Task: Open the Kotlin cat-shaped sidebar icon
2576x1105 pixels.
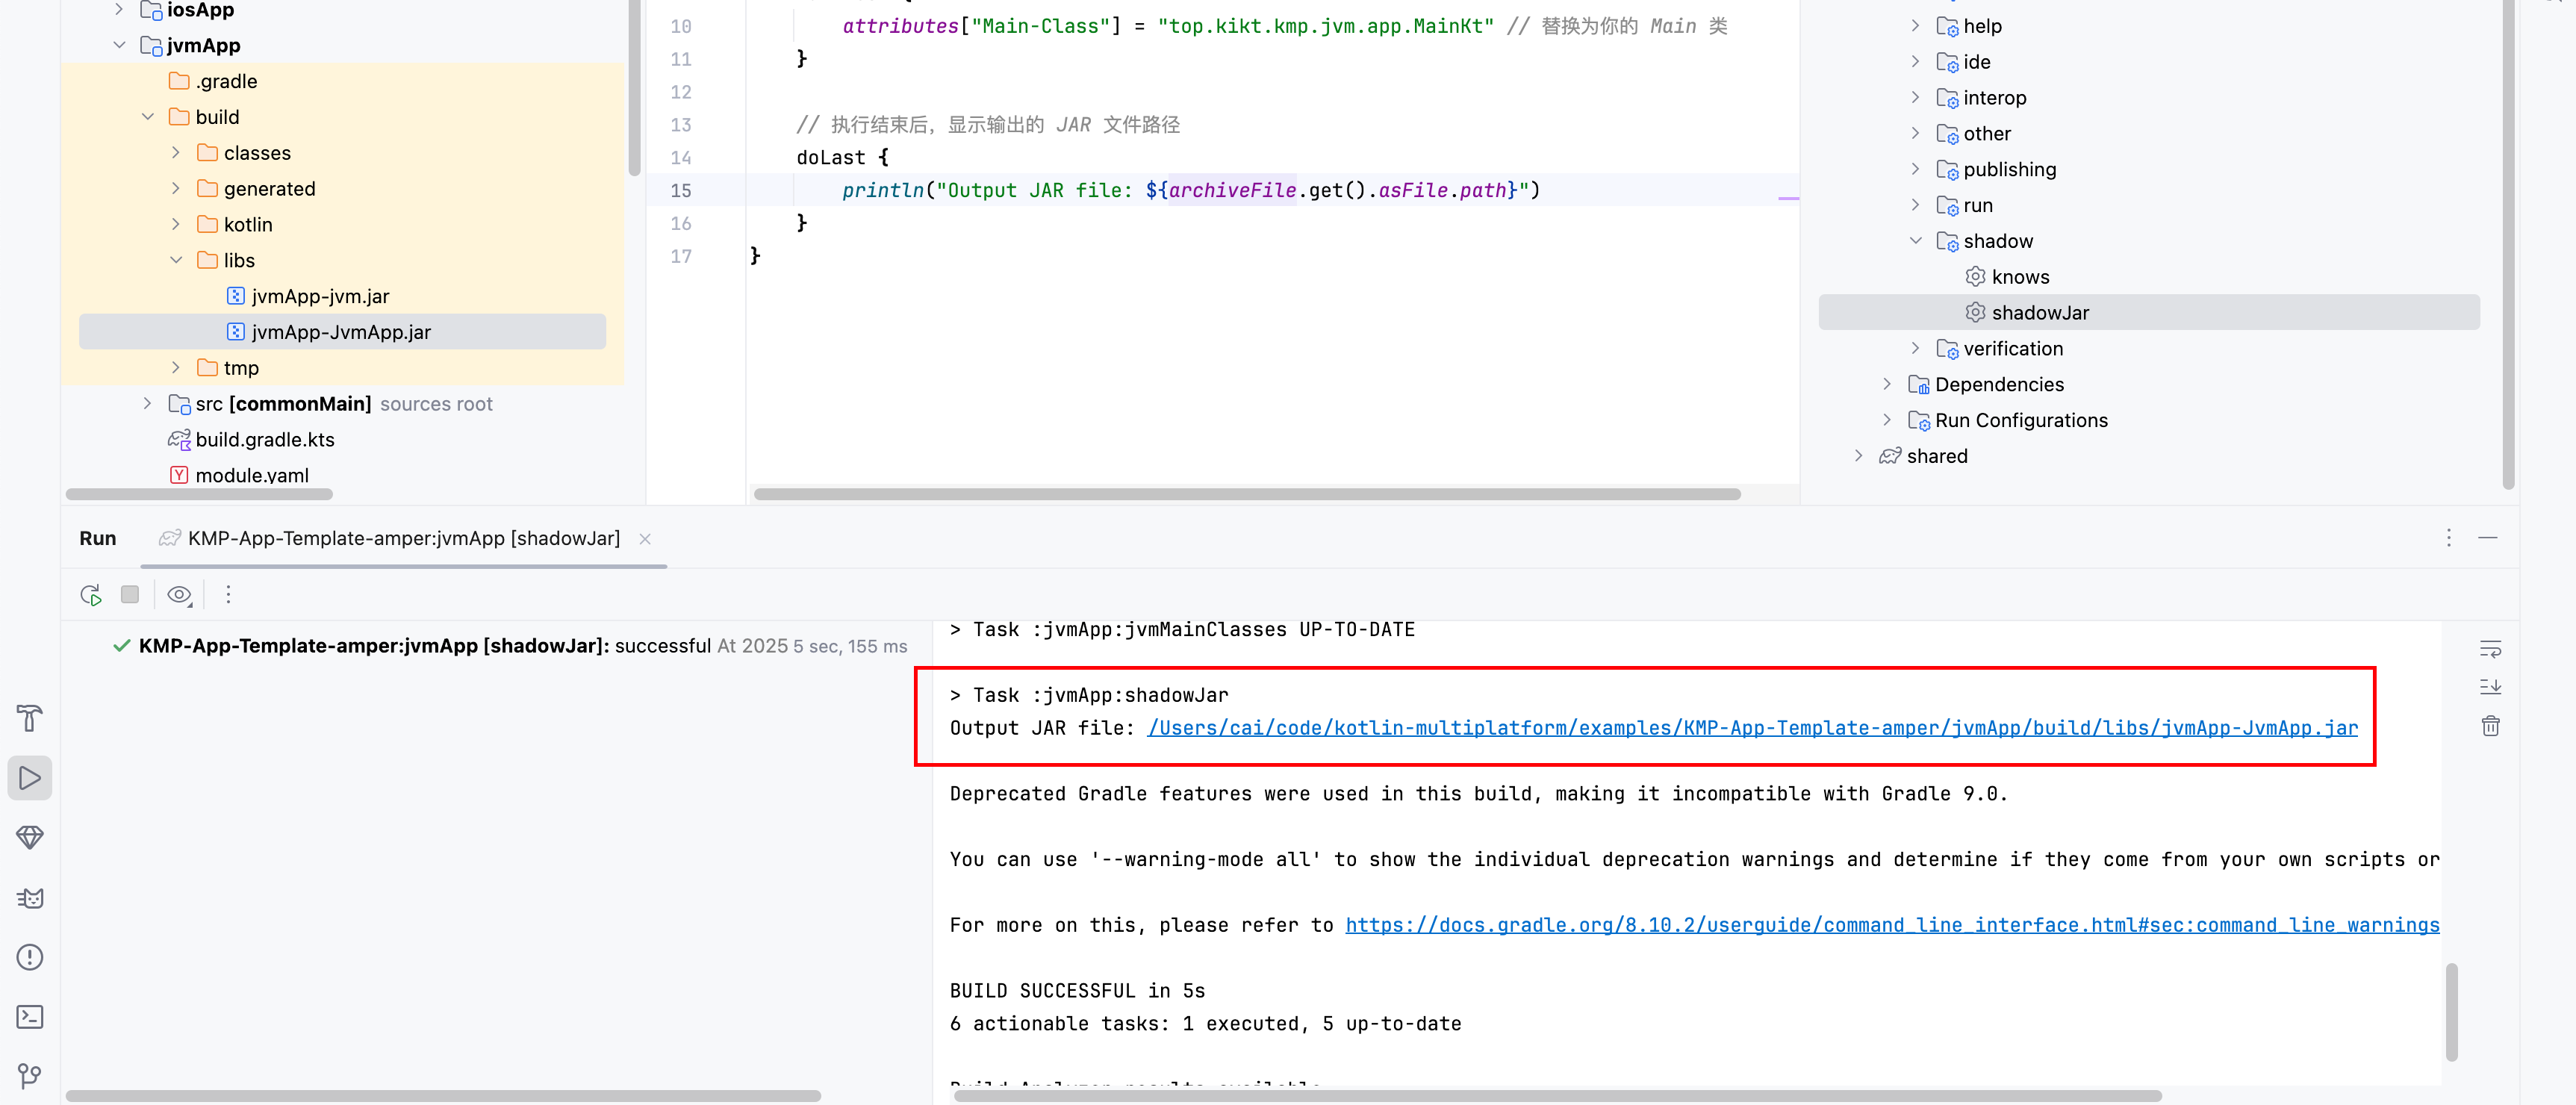Action: click(30, 897)
